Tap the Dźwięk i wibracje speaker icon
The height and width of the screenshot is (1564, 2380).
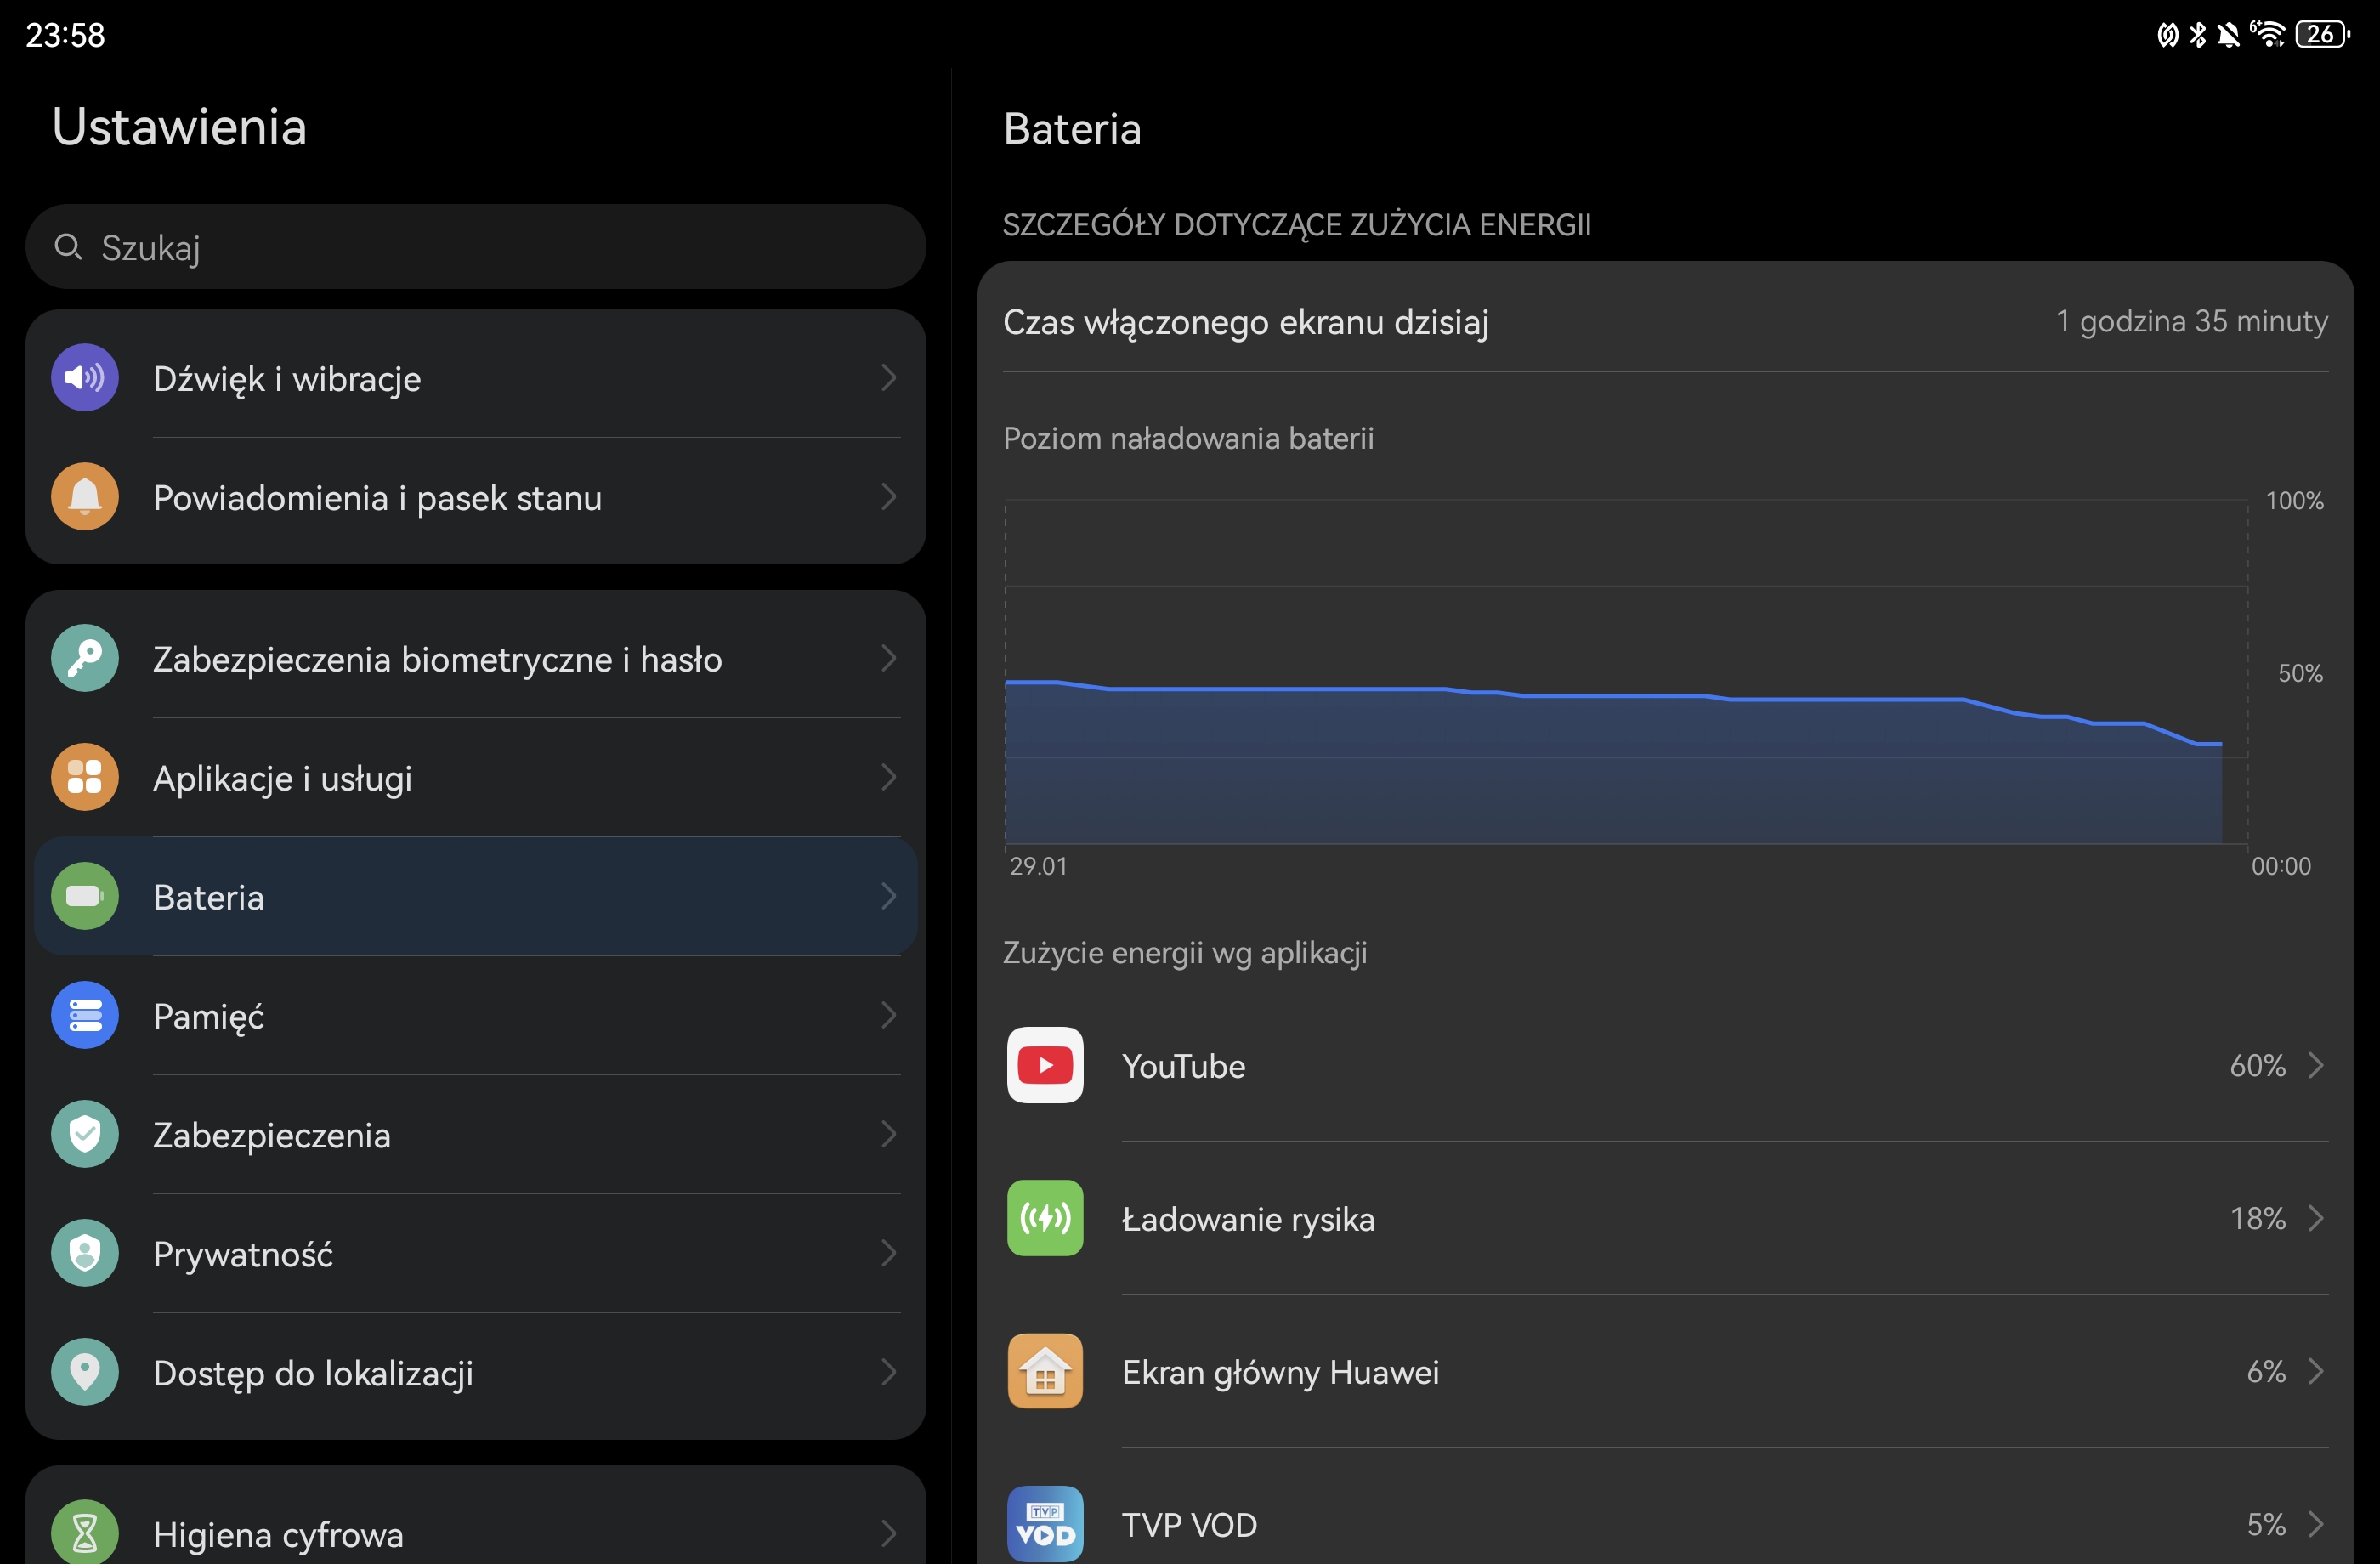(85, 378)
